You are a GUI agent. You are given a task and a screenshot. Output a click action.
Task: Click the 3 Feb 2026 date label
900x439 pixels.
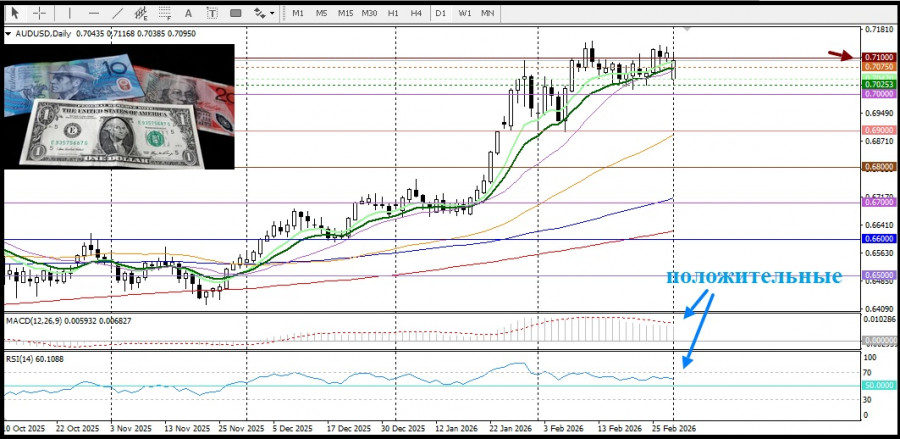(x=564, y=429)
